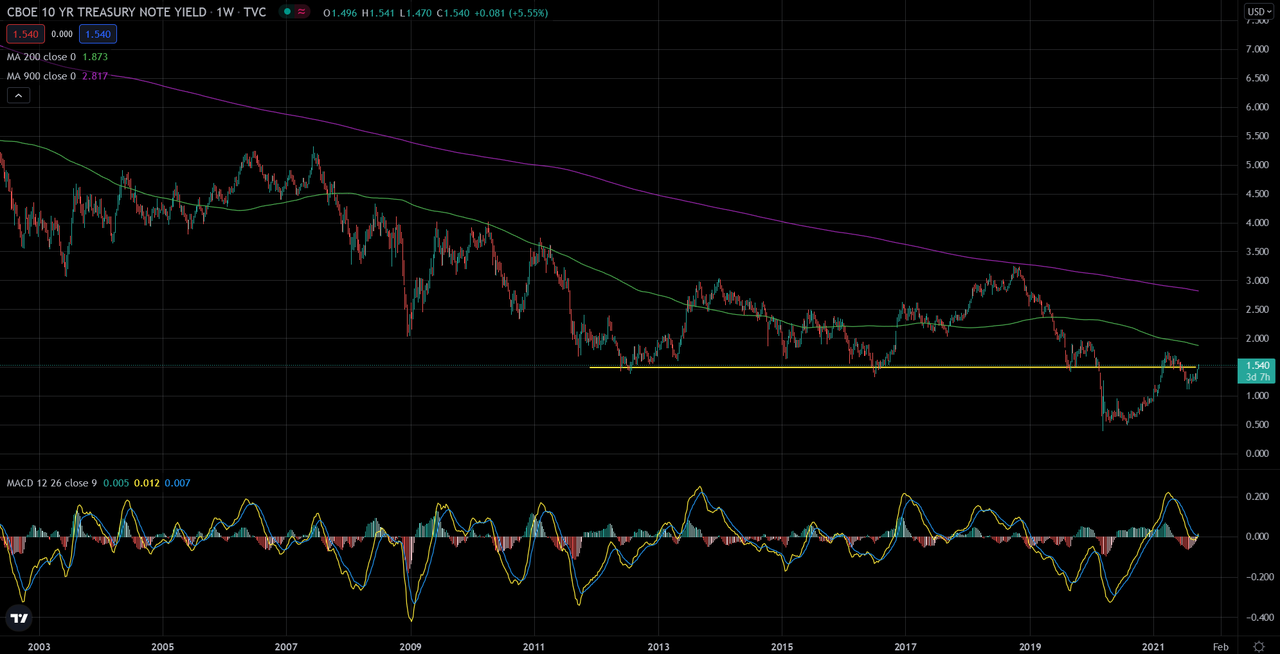
Task: Click the current price label 1.540 on axis
Action: coord(1256,366)
